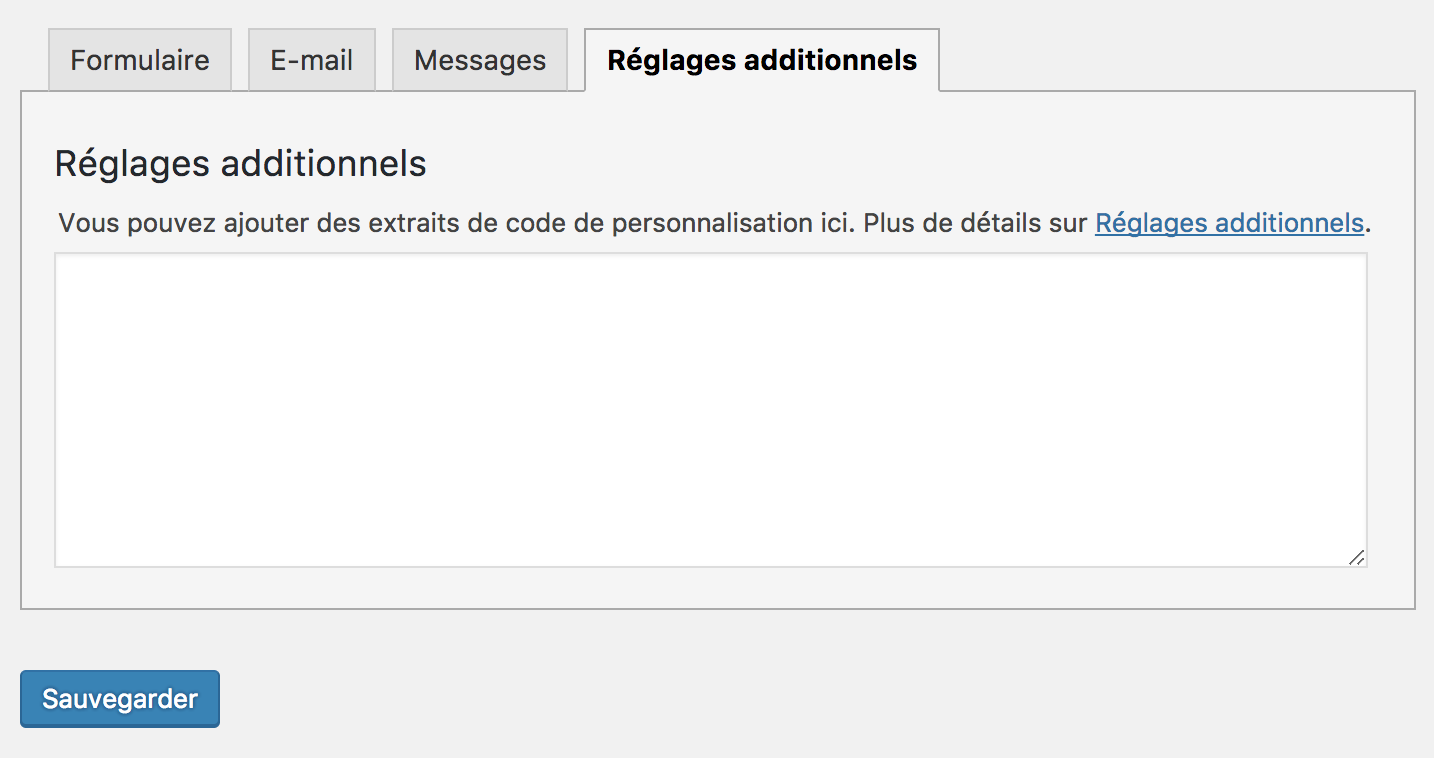The height and width of the screenshot is (758, 1434).
Task: Open the Réglages additionnels documentation link
Action: 1229,223
